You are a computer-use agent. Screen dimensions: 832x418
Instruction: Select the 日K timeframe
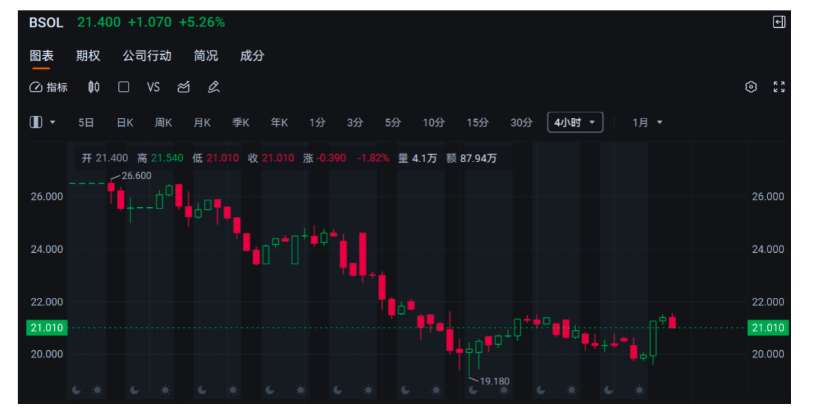point(125,122)
